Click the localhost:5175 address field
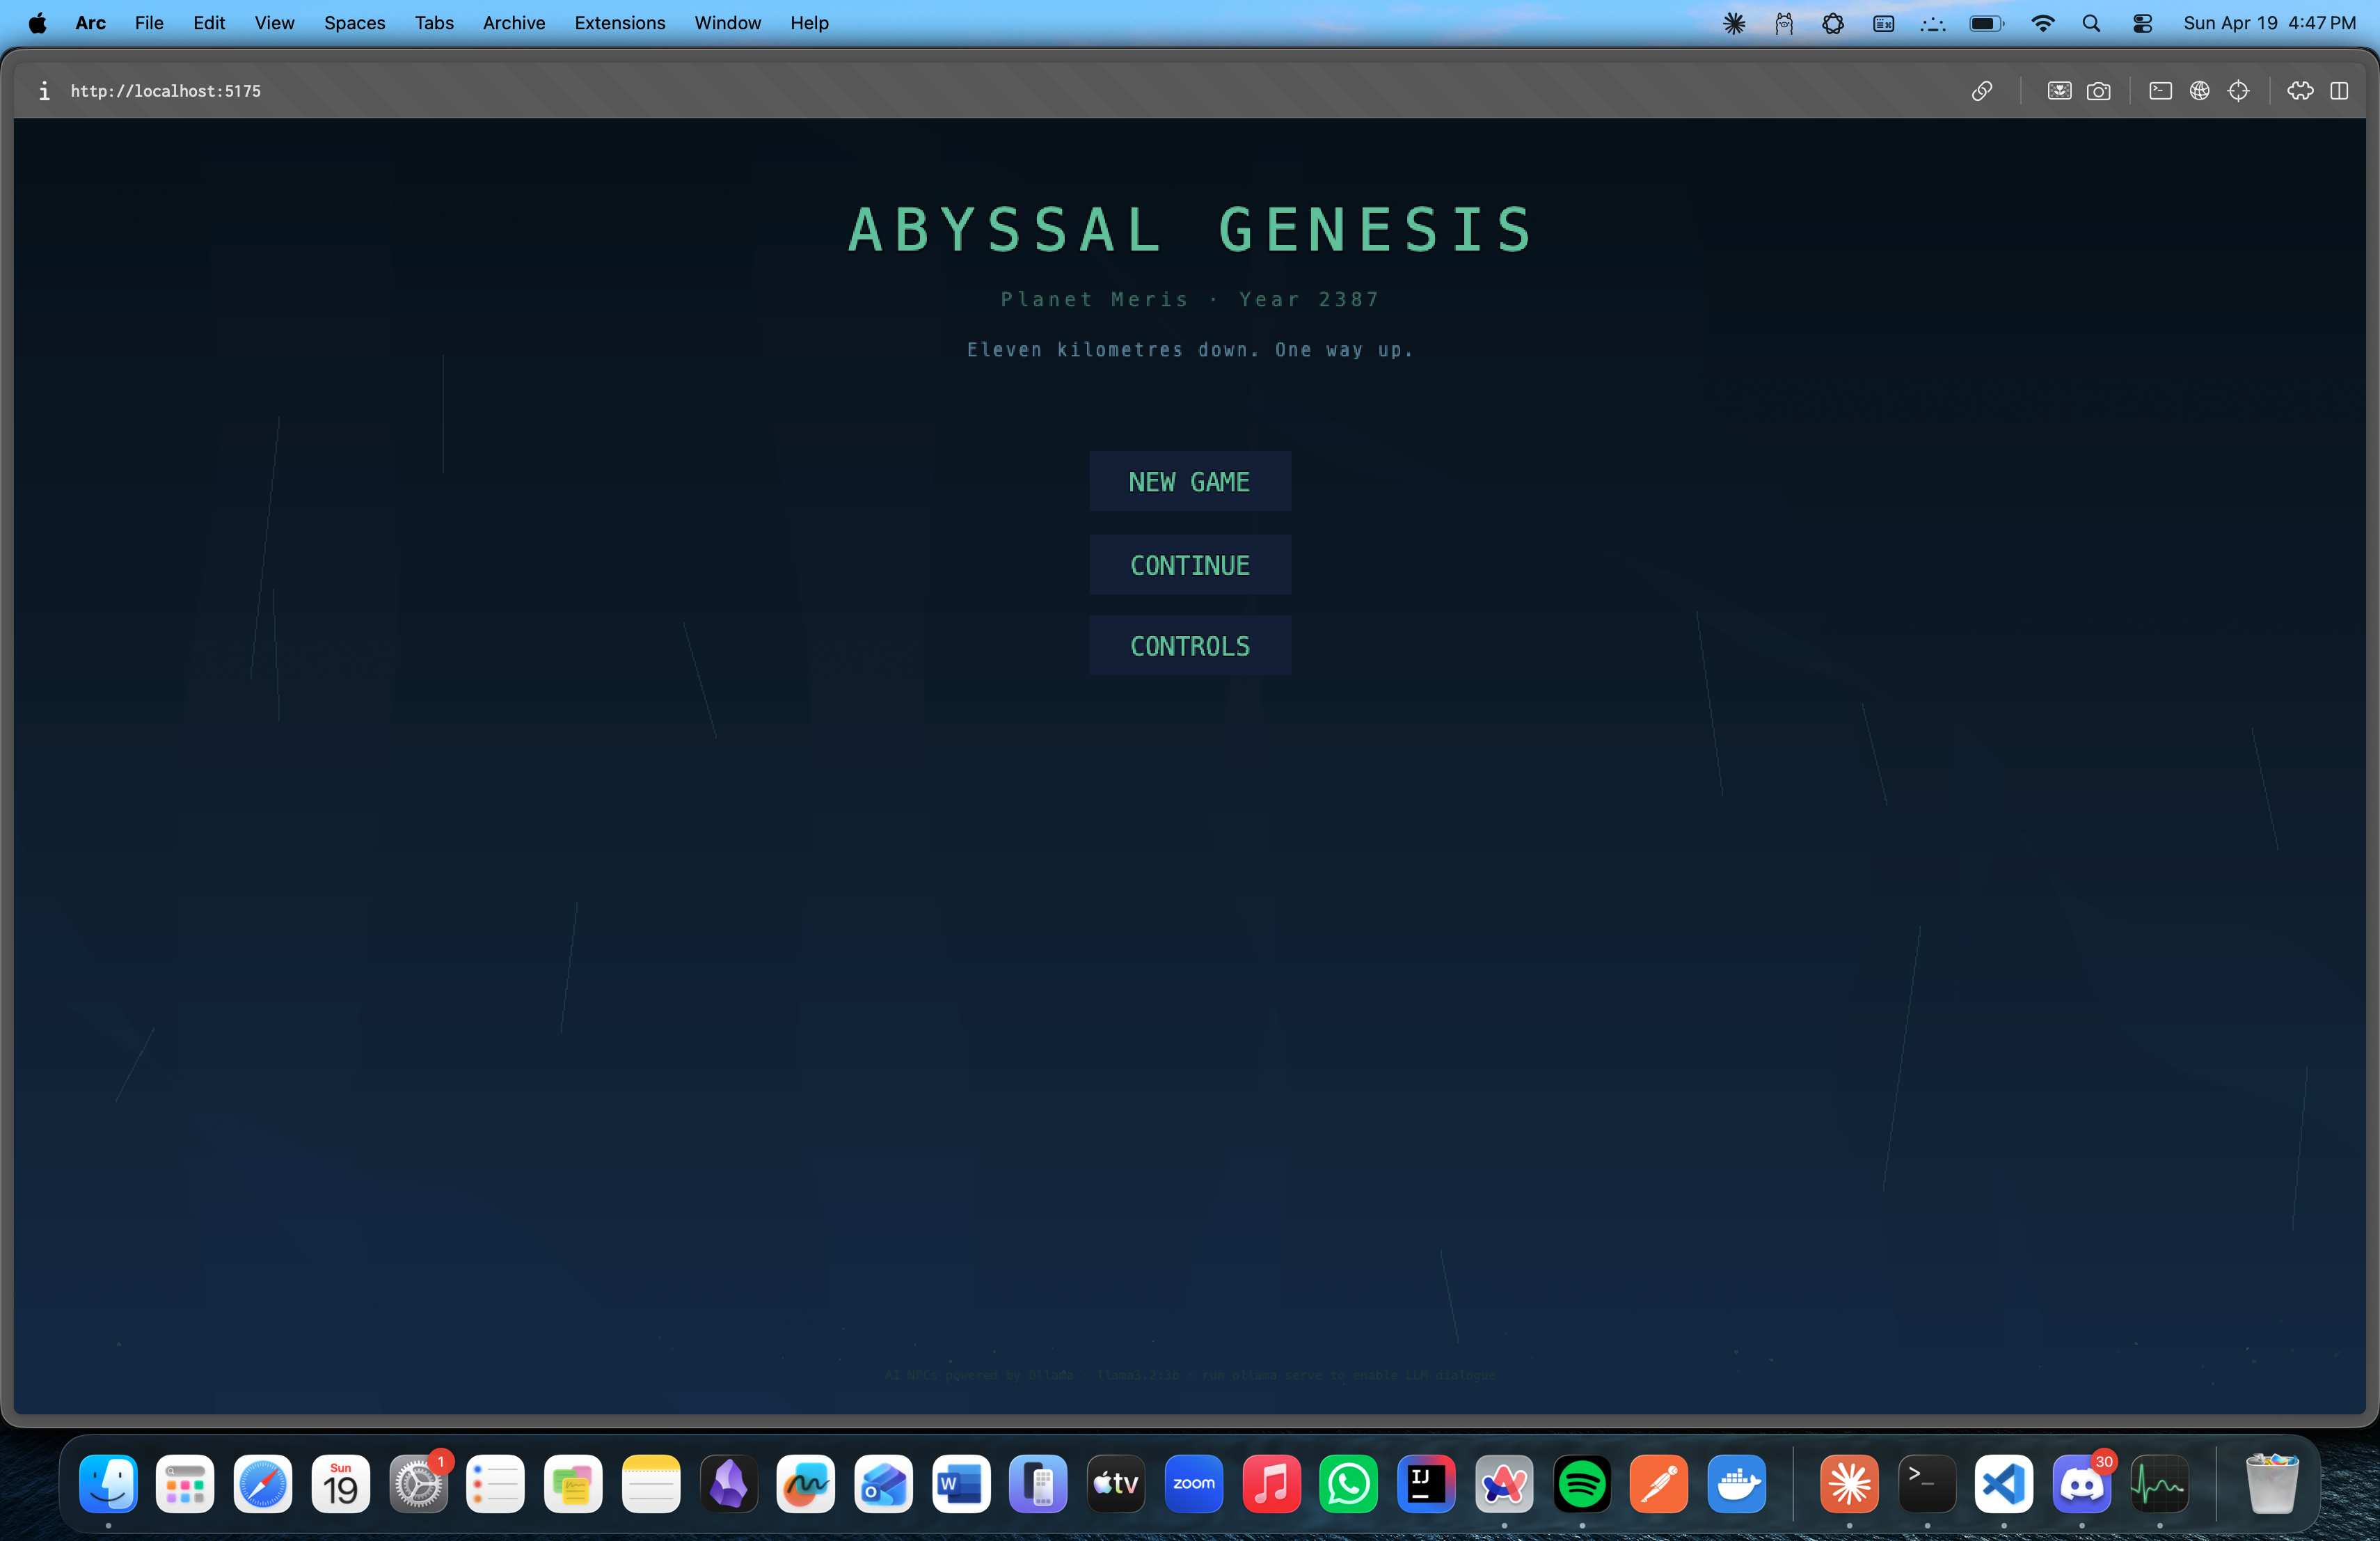This screenshot has height=1541, width=2380. click(166, 91)
